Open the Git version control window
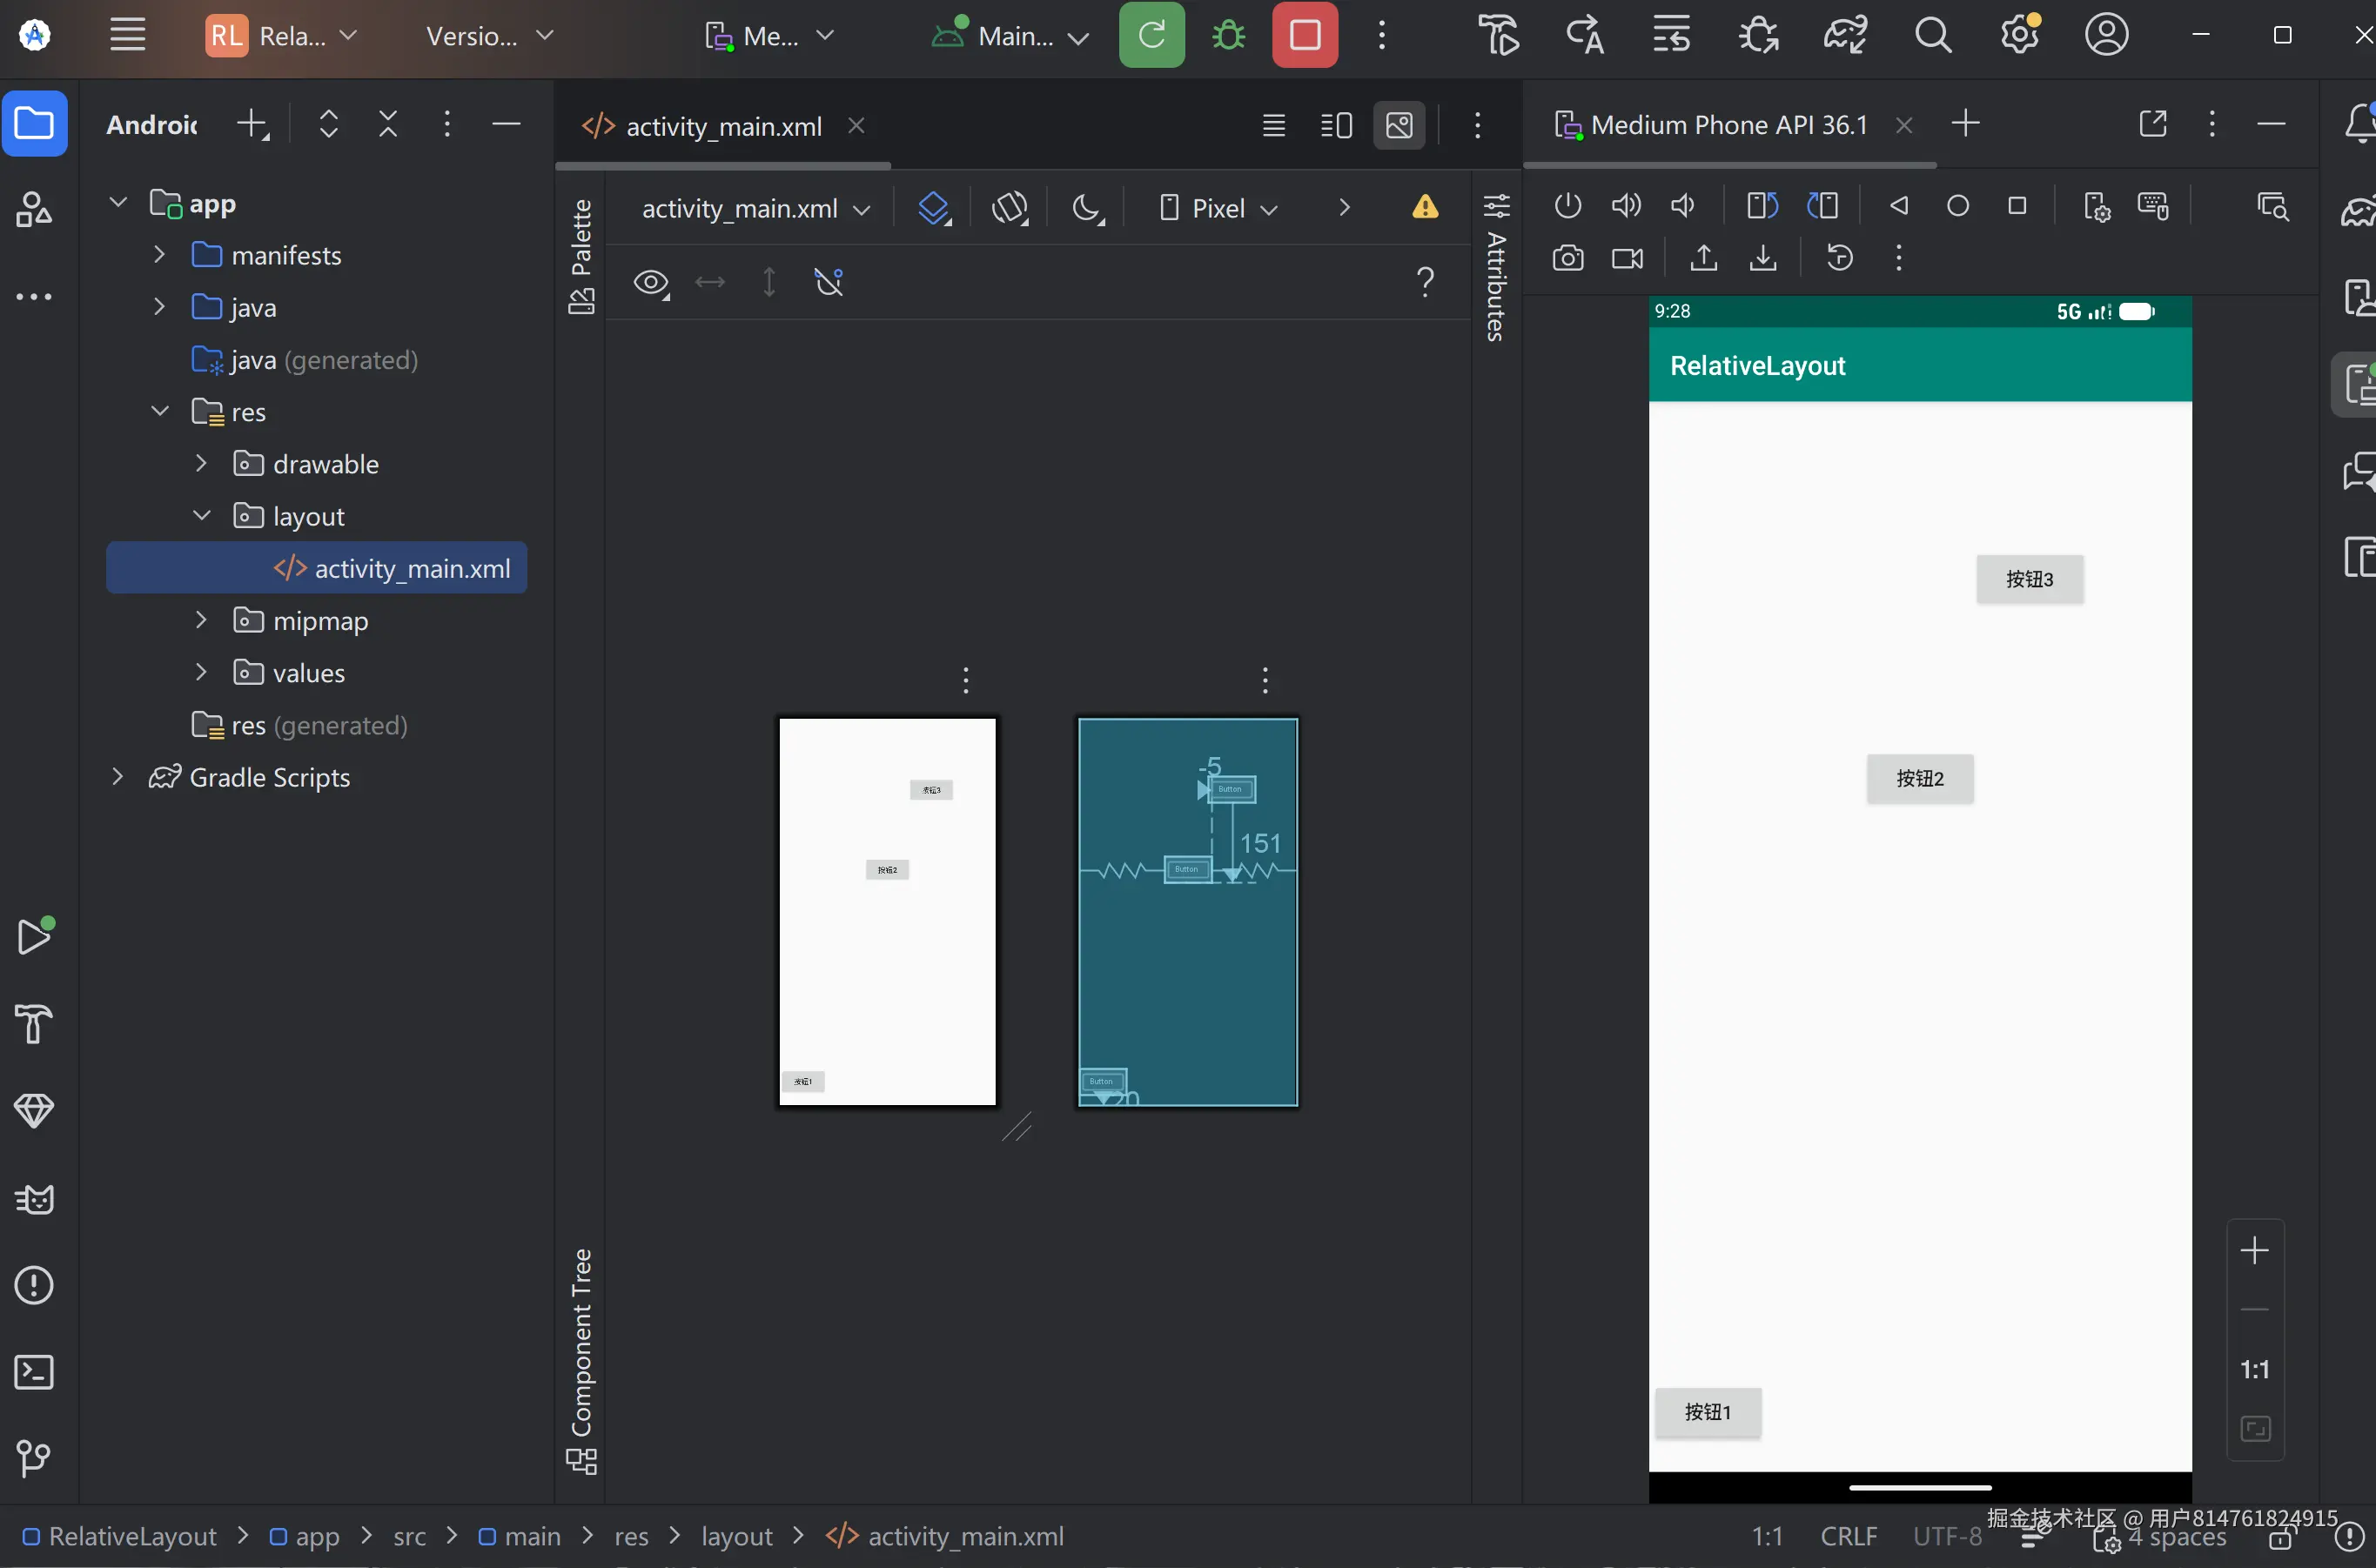The height and width of the screenshot is (1568, 2376). 34,1458
